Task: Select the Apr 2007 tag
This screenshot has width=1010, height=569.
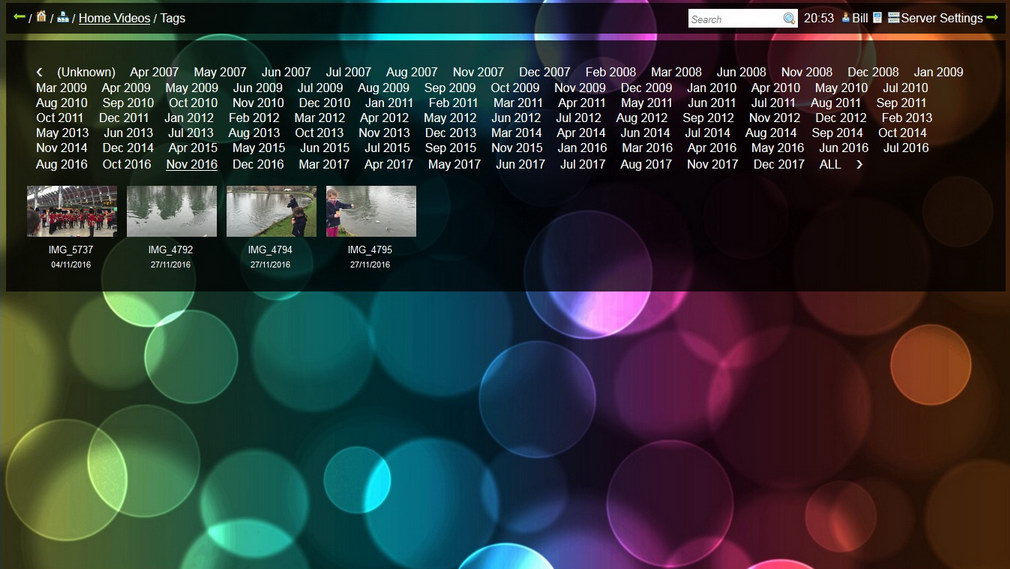Action: (x=154, y=72)
